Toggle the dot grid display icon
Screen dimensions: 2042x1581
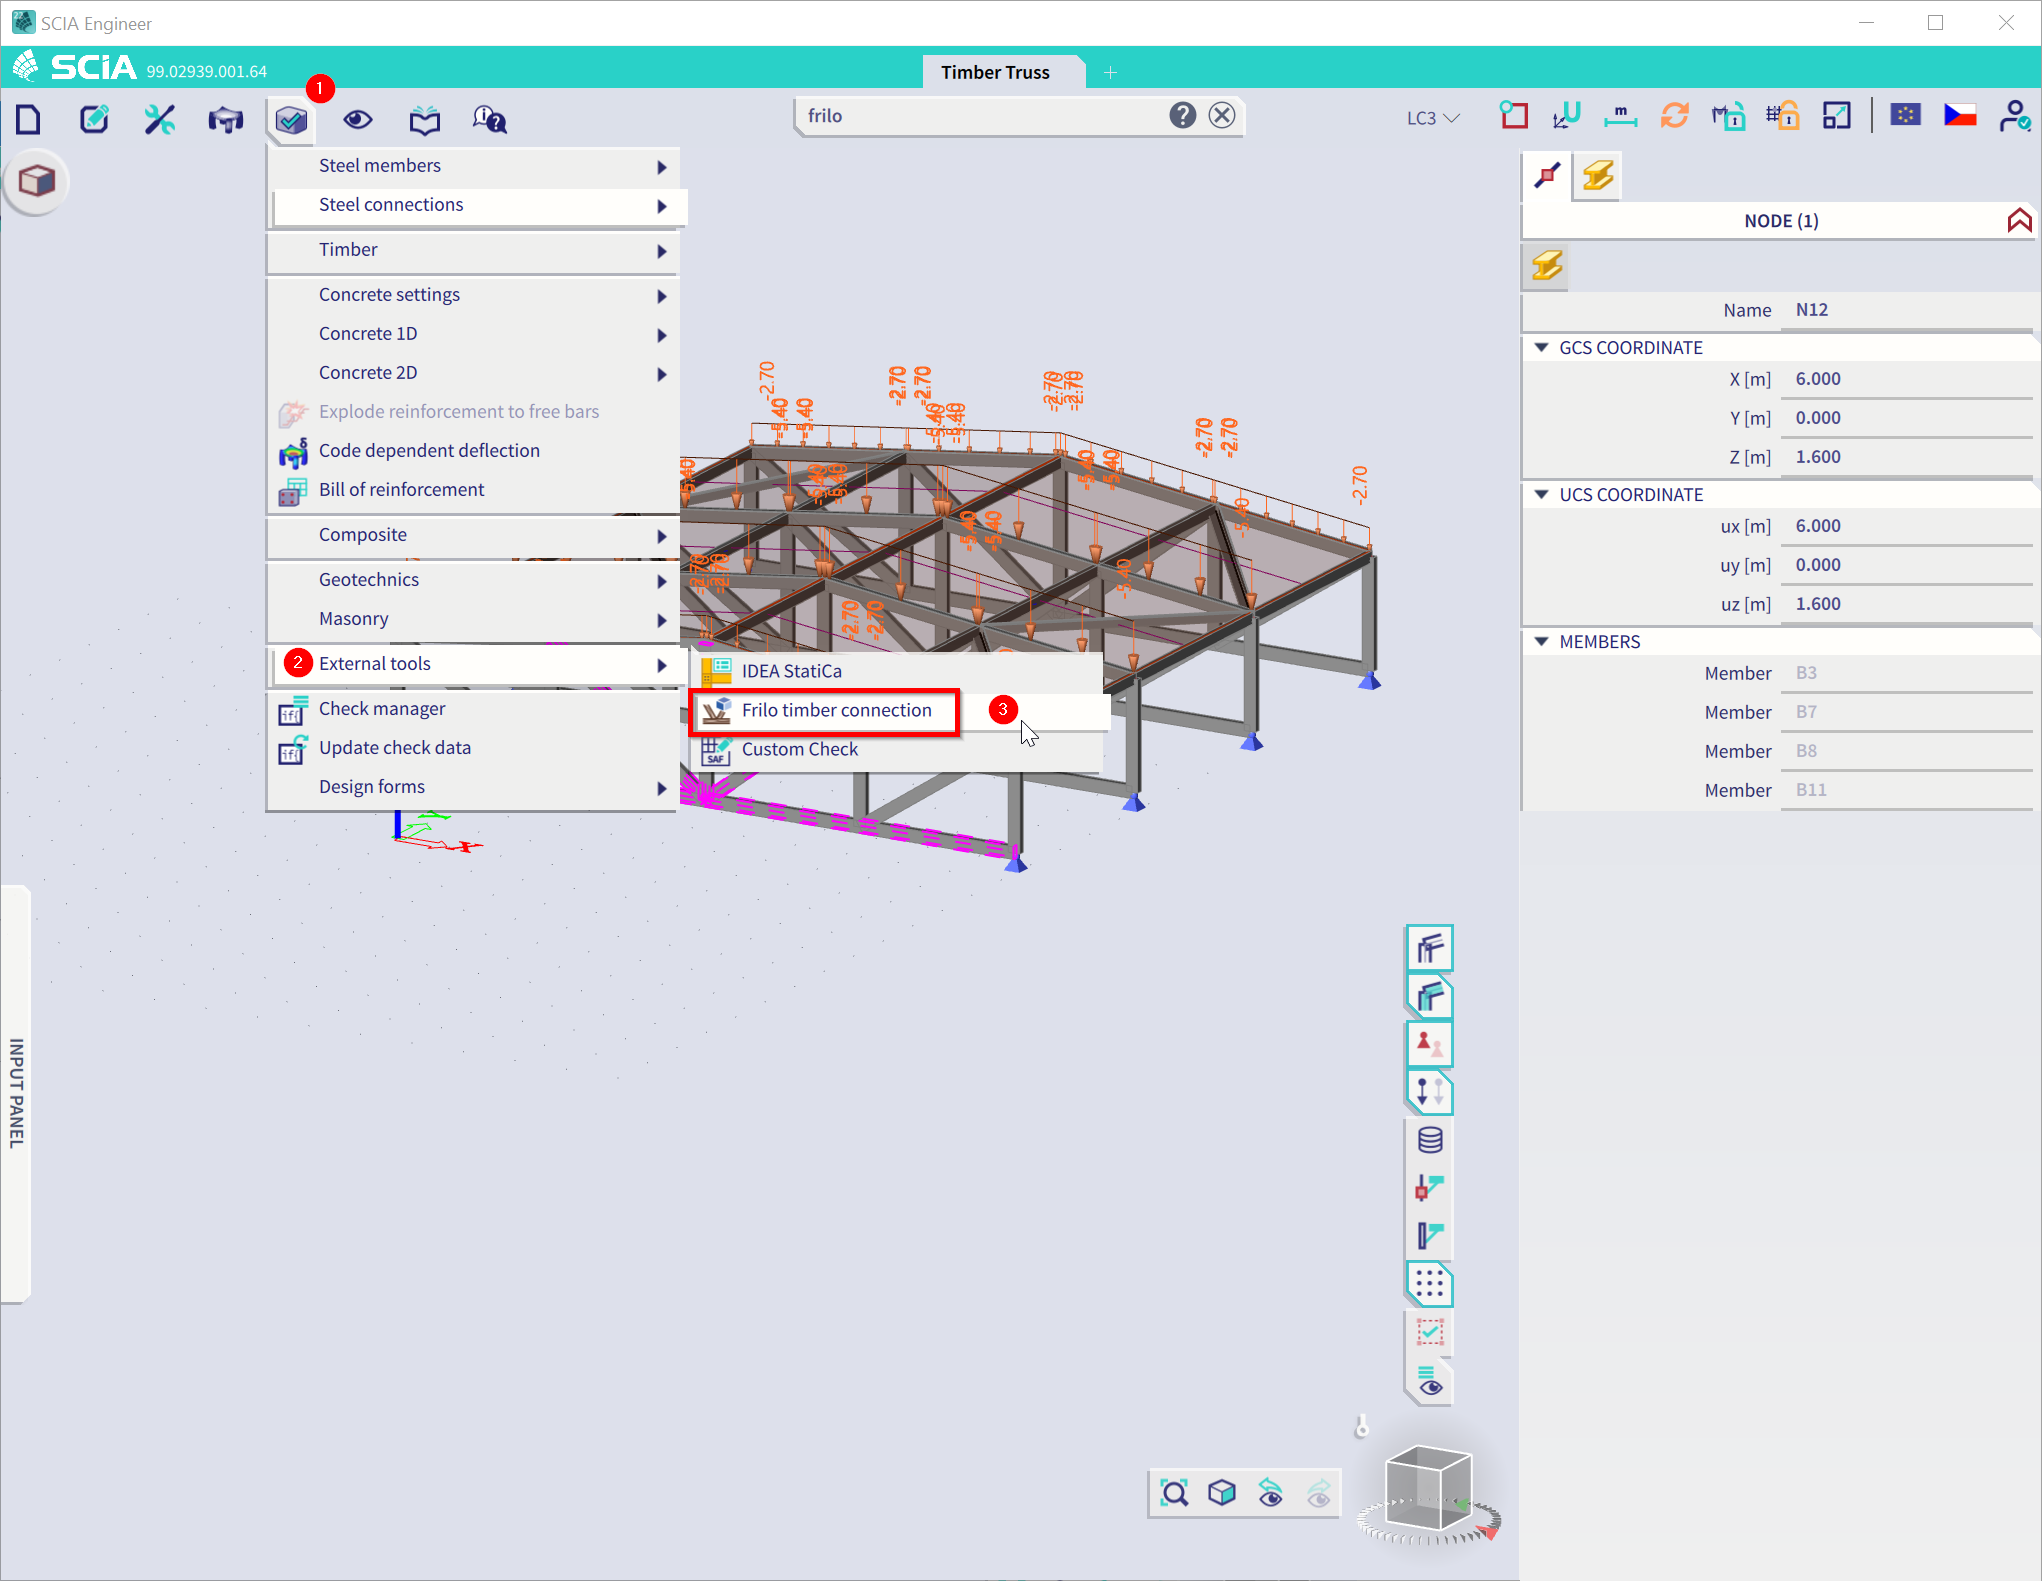point(1430,1283)
